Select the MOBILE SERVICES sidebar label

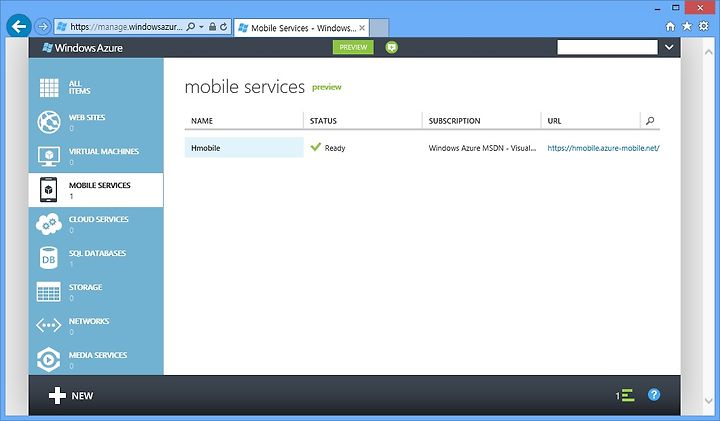tap(100, 185)
